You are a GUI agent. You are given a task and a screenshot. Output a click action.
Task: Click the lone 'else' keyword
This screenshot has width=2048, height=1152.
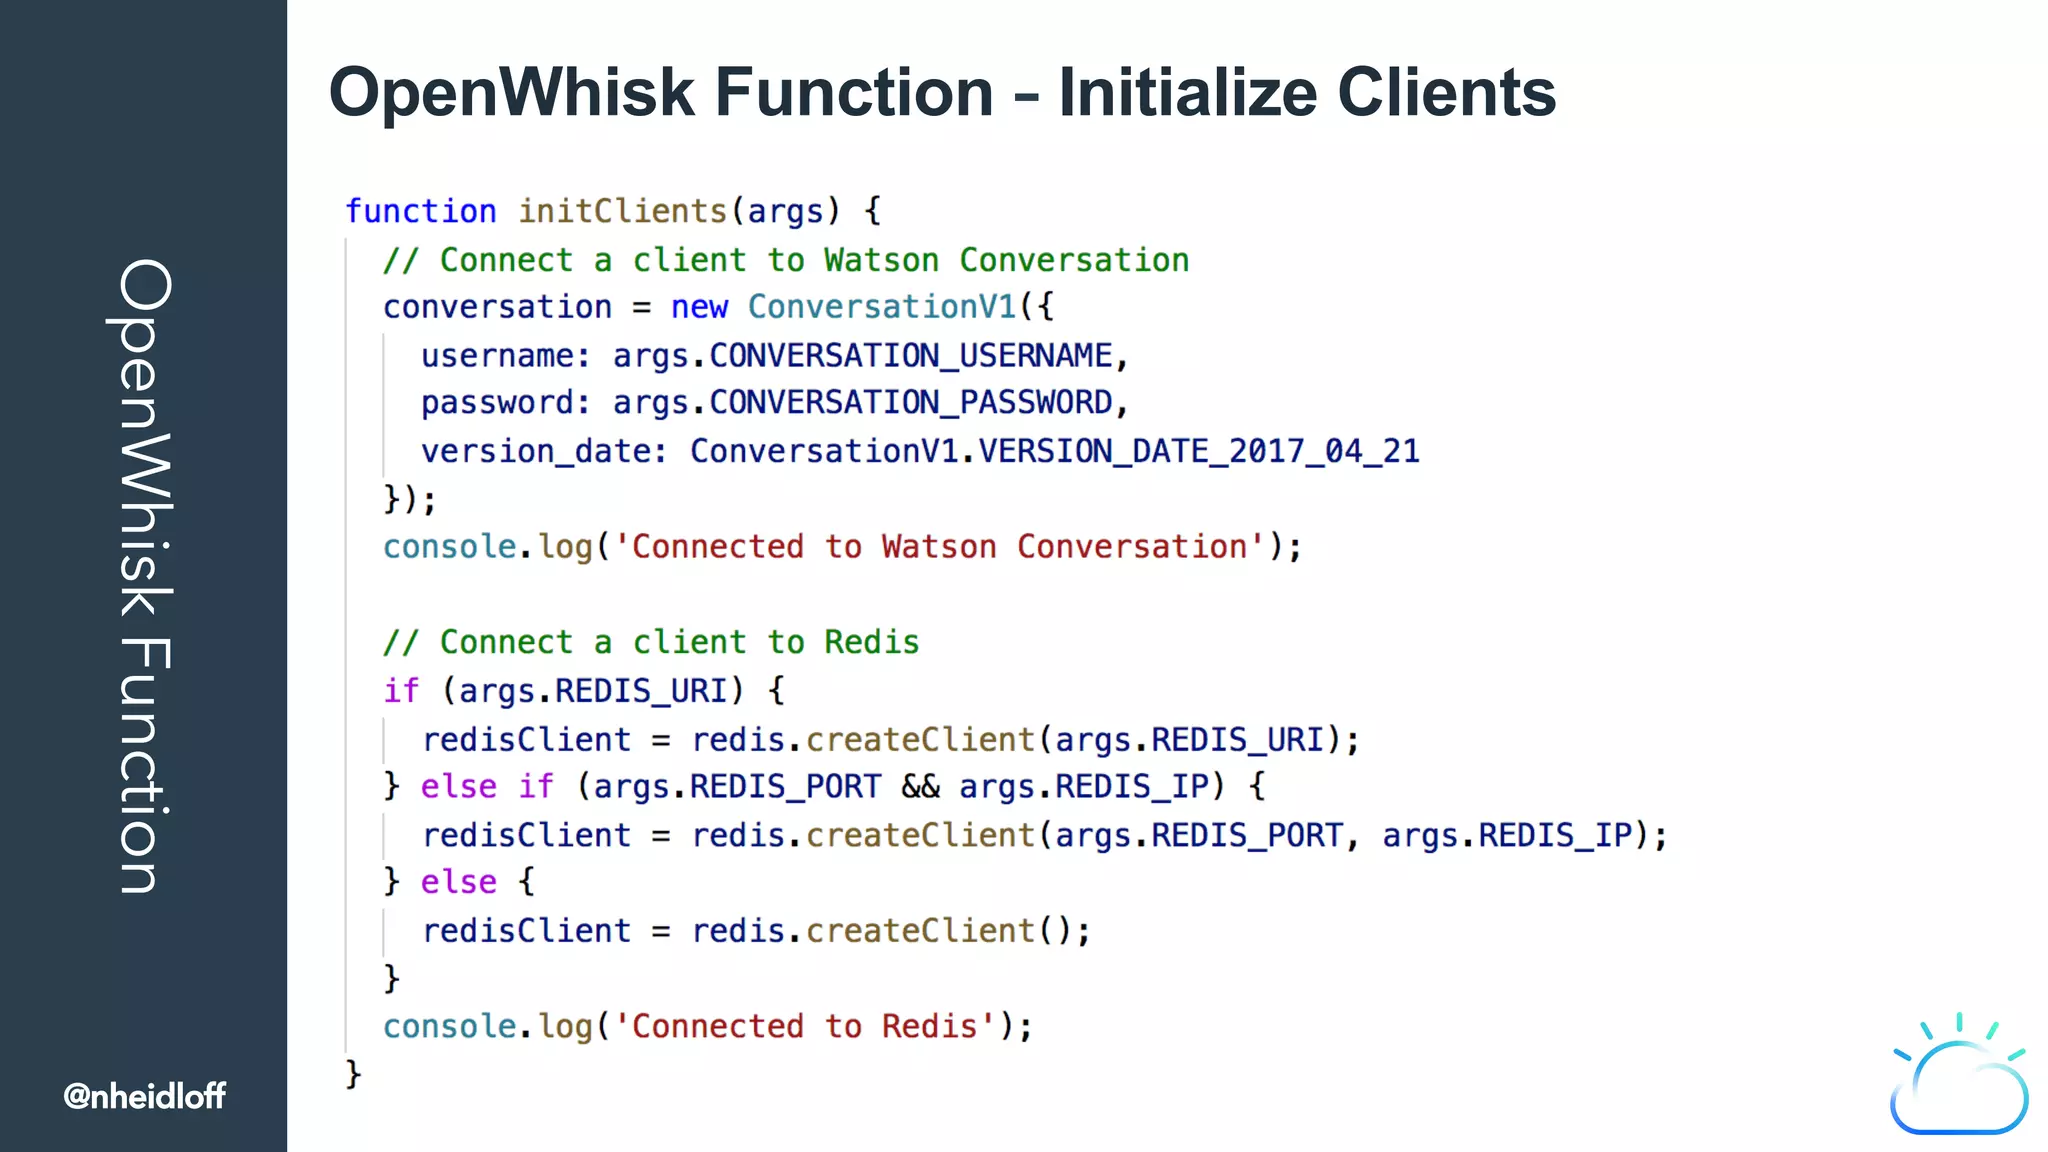tap(458, 881)
